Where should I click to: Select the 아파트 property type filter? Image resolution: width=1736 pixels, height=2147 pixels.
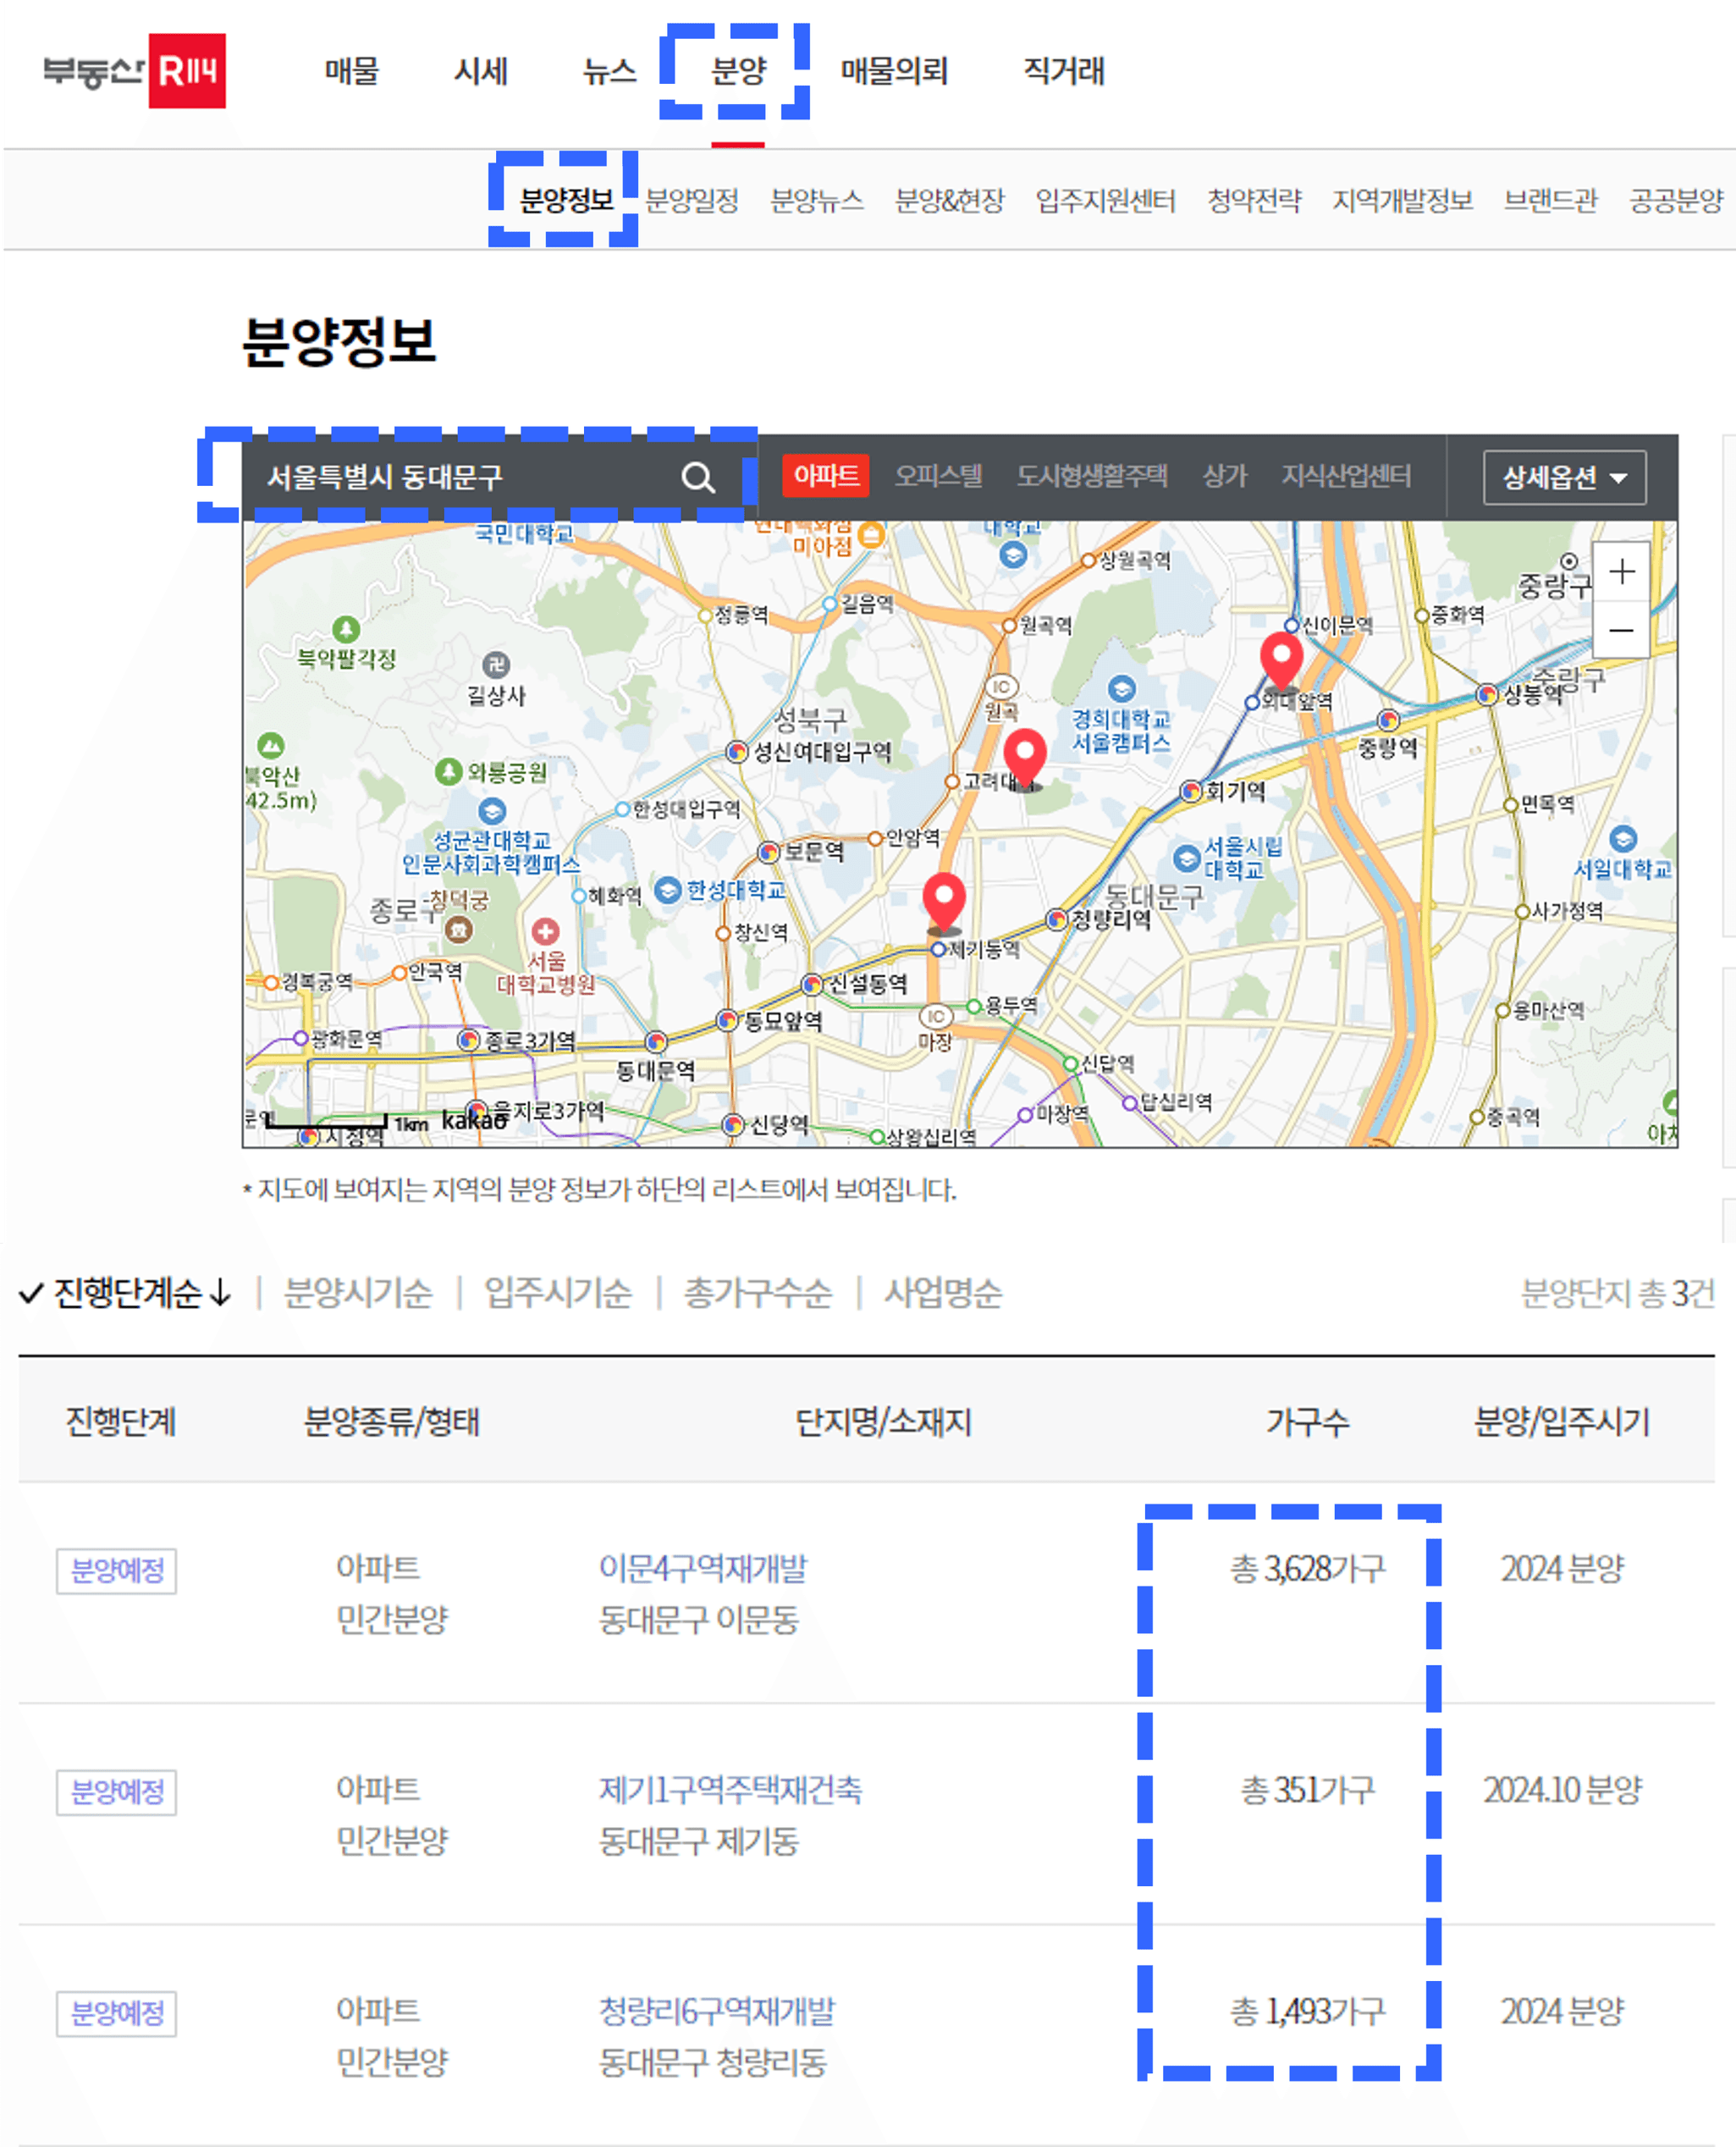point(826,476)
